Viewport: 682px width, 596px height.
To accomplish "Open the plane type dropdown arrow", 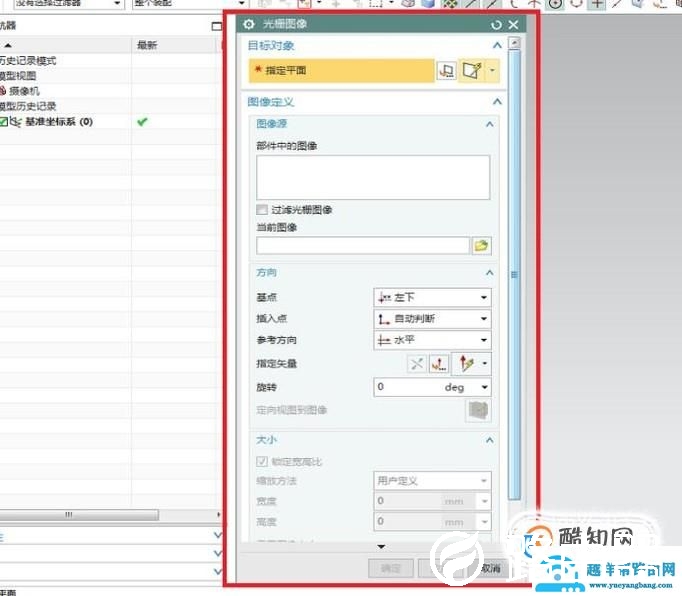I will coord(493,70).
